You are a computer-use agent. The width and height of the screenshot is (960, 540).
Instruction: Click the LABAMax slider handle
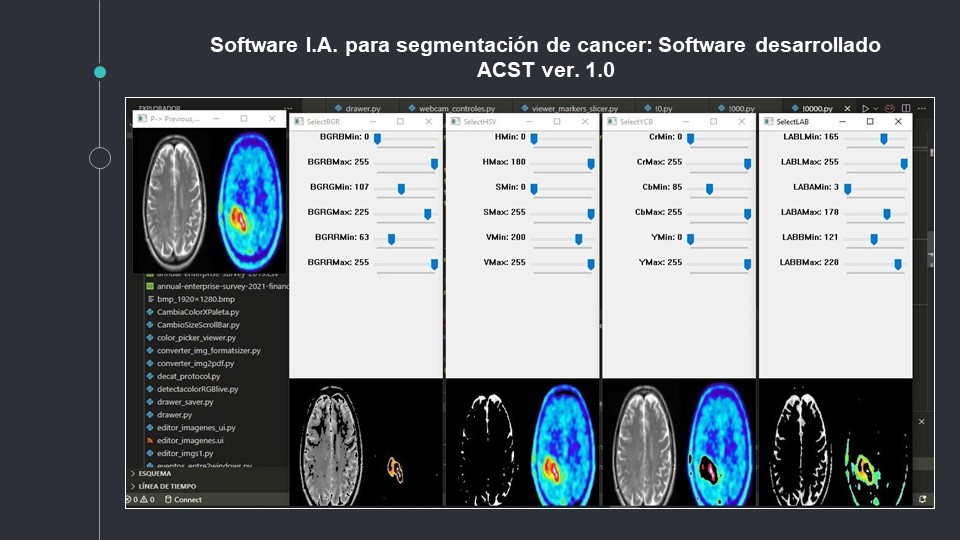pos(886,213)
